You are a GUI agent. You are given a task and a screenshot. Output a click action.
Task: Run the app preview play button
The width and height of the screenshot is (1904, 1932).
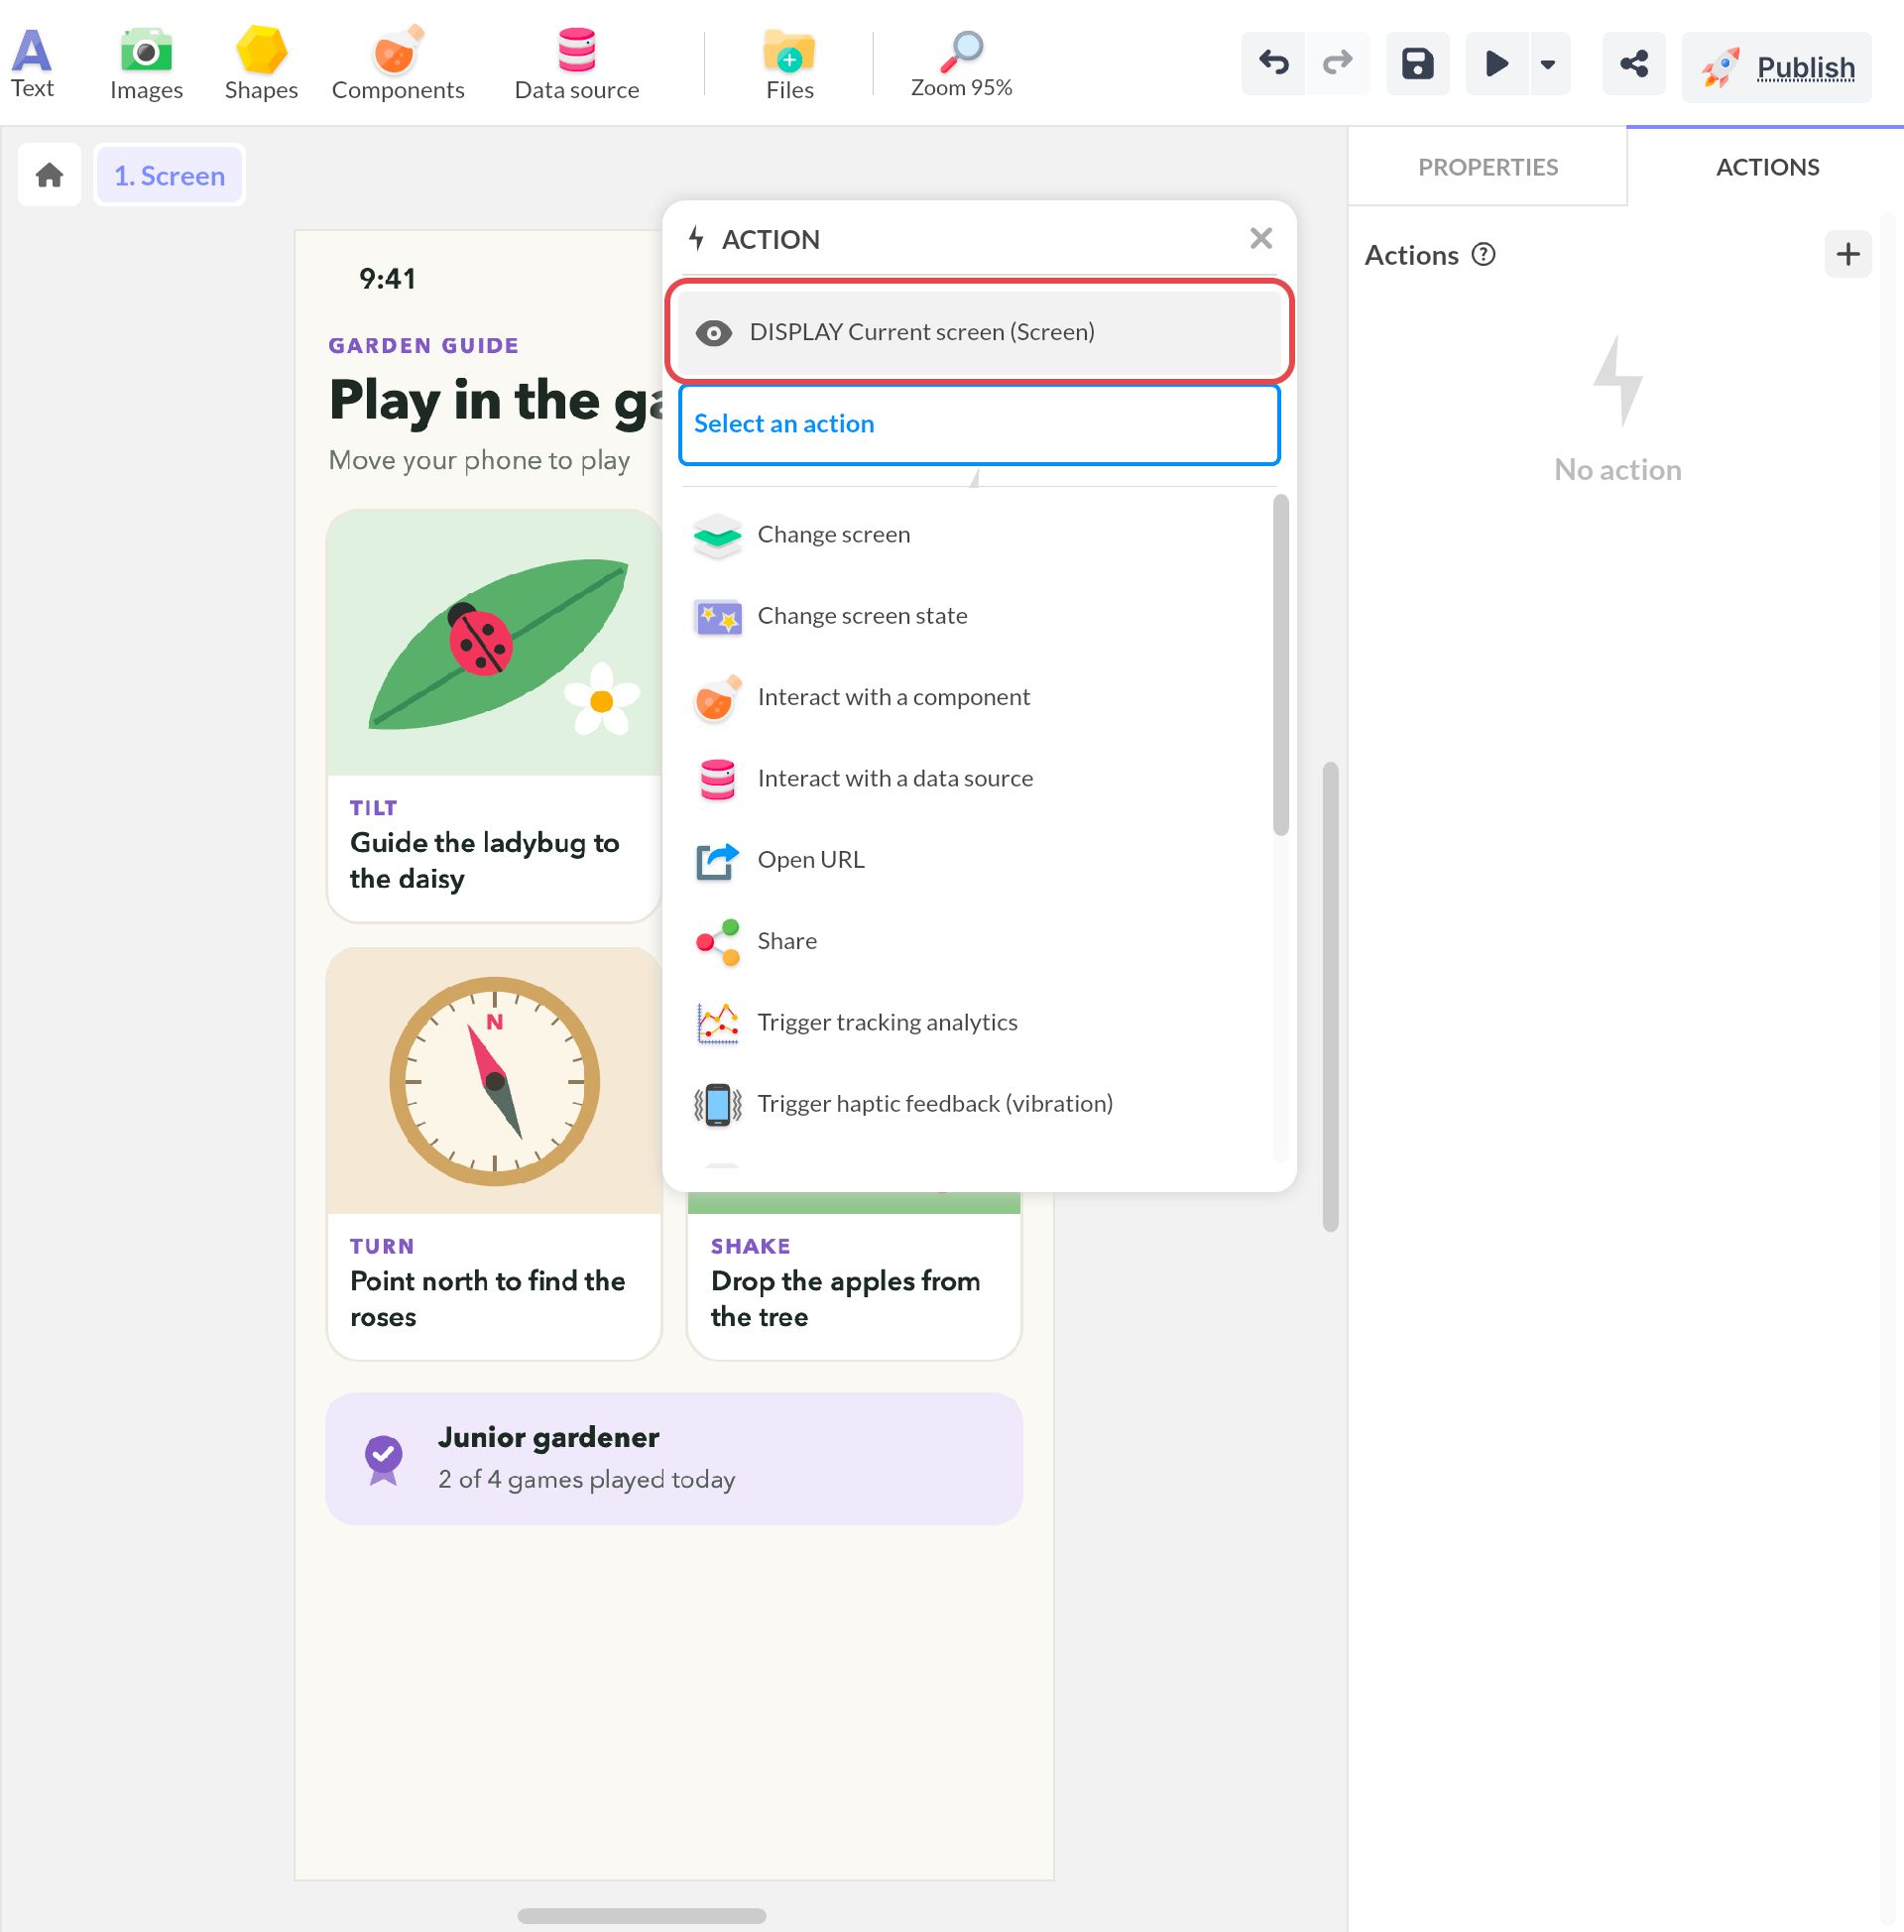click(1496, 64)
